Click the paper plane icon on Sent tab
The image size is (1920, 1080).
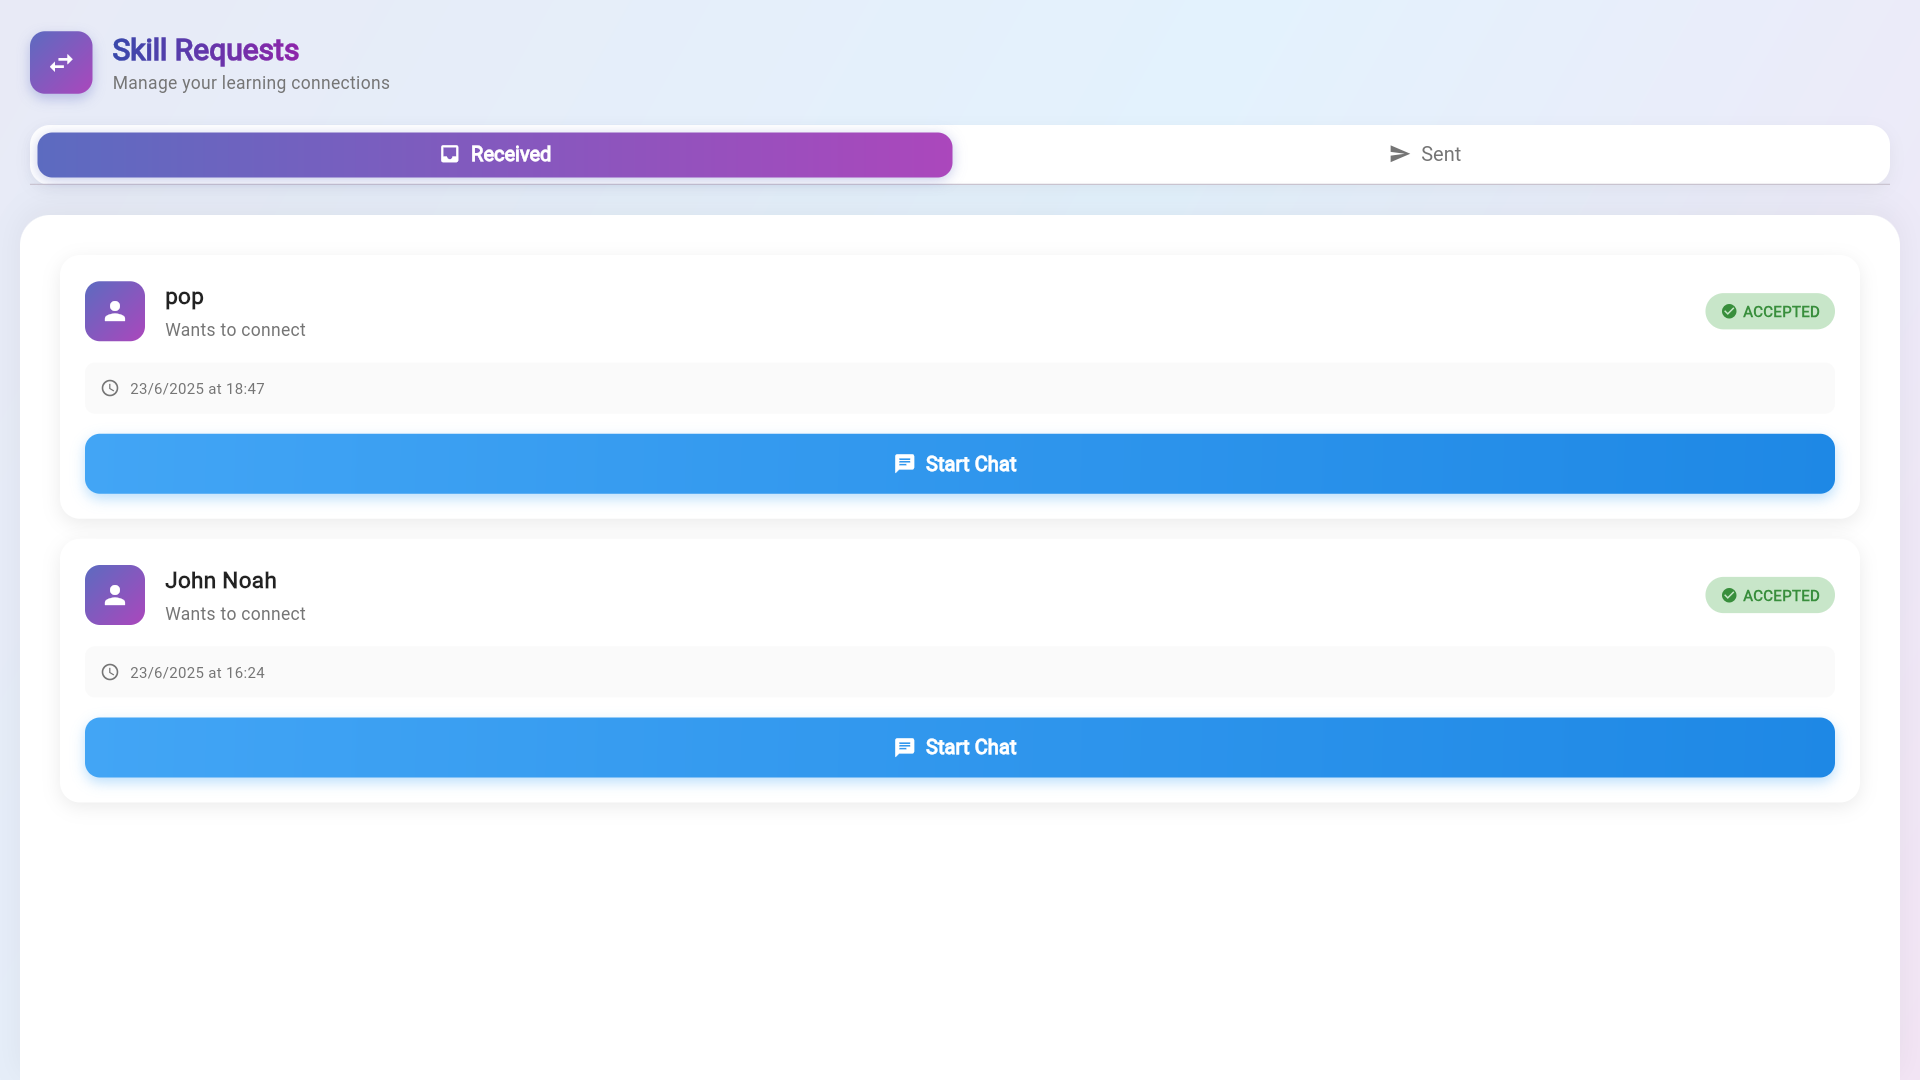(x=1399, y=154)
